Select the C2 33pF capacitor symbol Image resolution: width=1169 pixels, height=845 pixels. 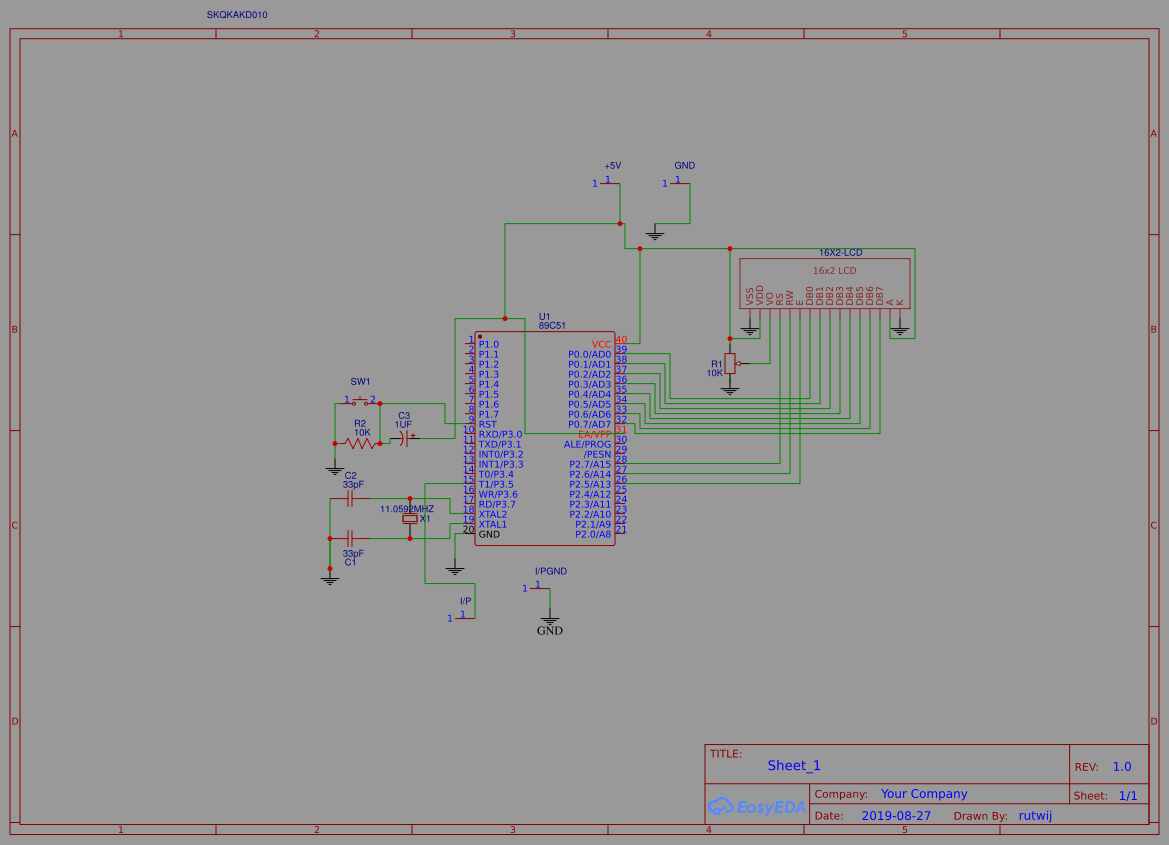pyautogui.click(x=350, y=499)
